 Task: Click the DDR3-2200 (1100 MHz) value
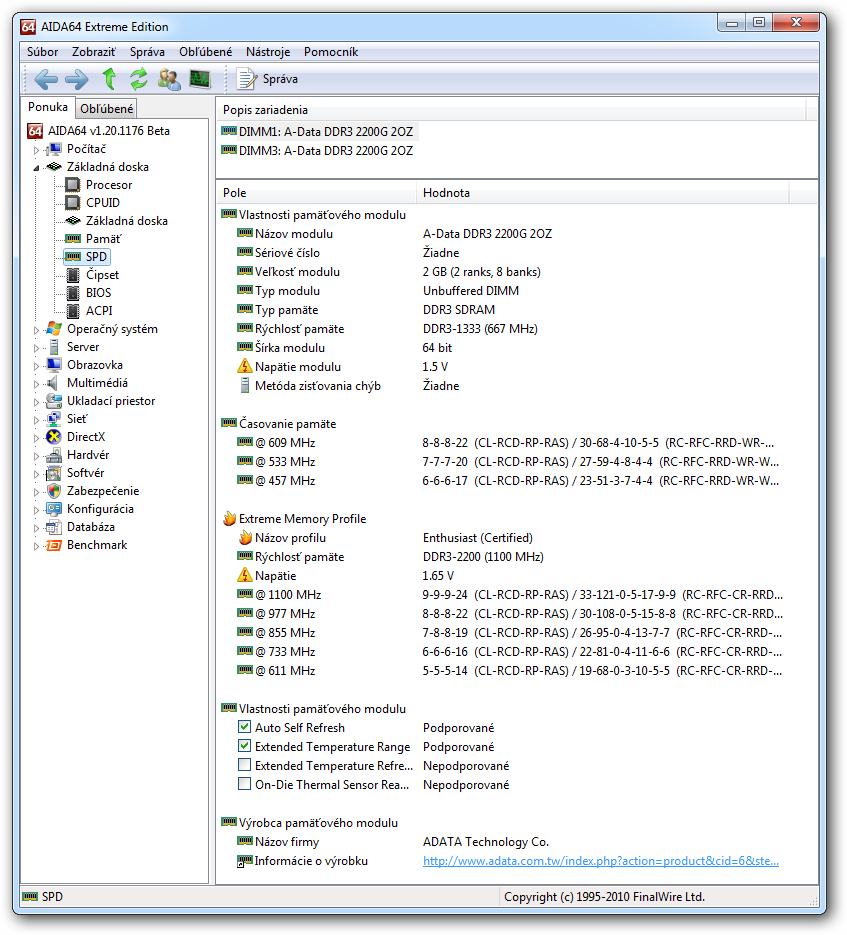pyautogui.click(x=483, y=556)
